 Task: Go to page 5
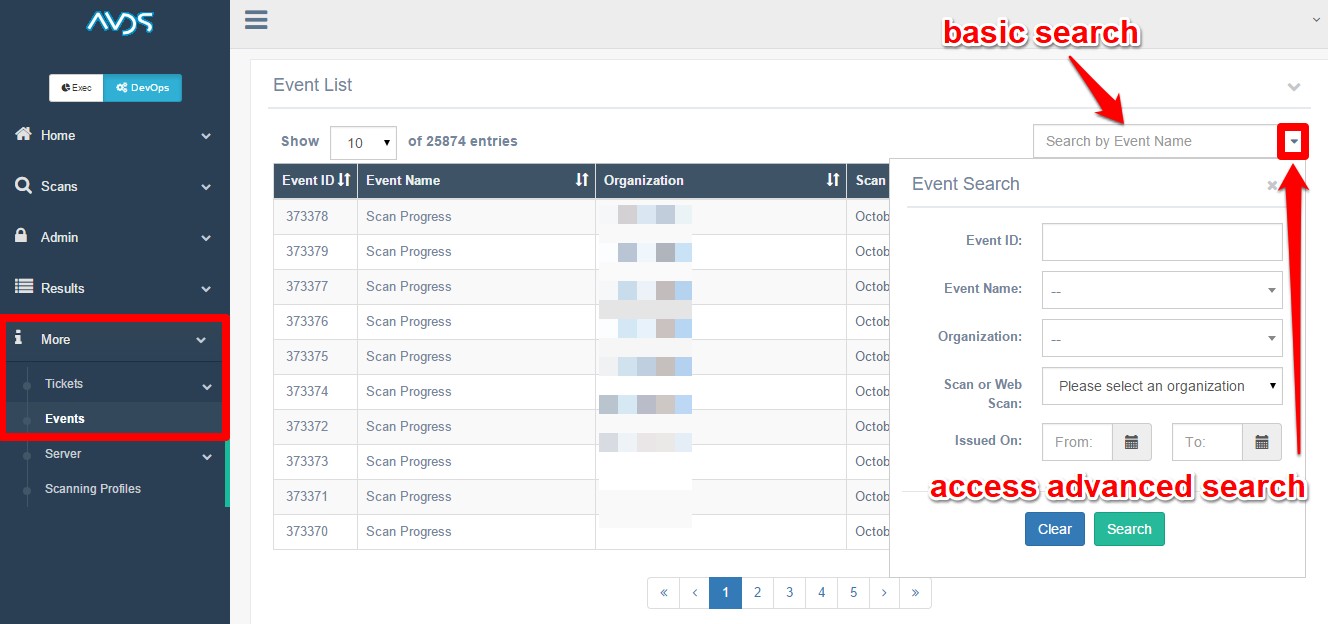853,592
